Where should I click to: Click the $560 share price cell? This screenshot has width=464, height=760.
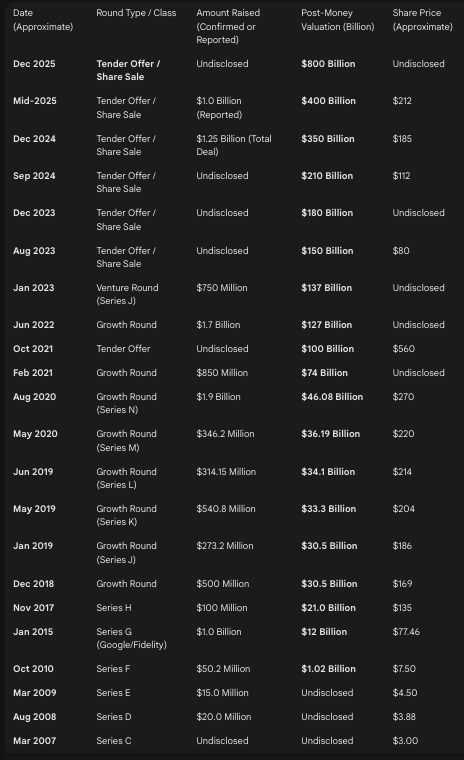[x=403, y=349]
